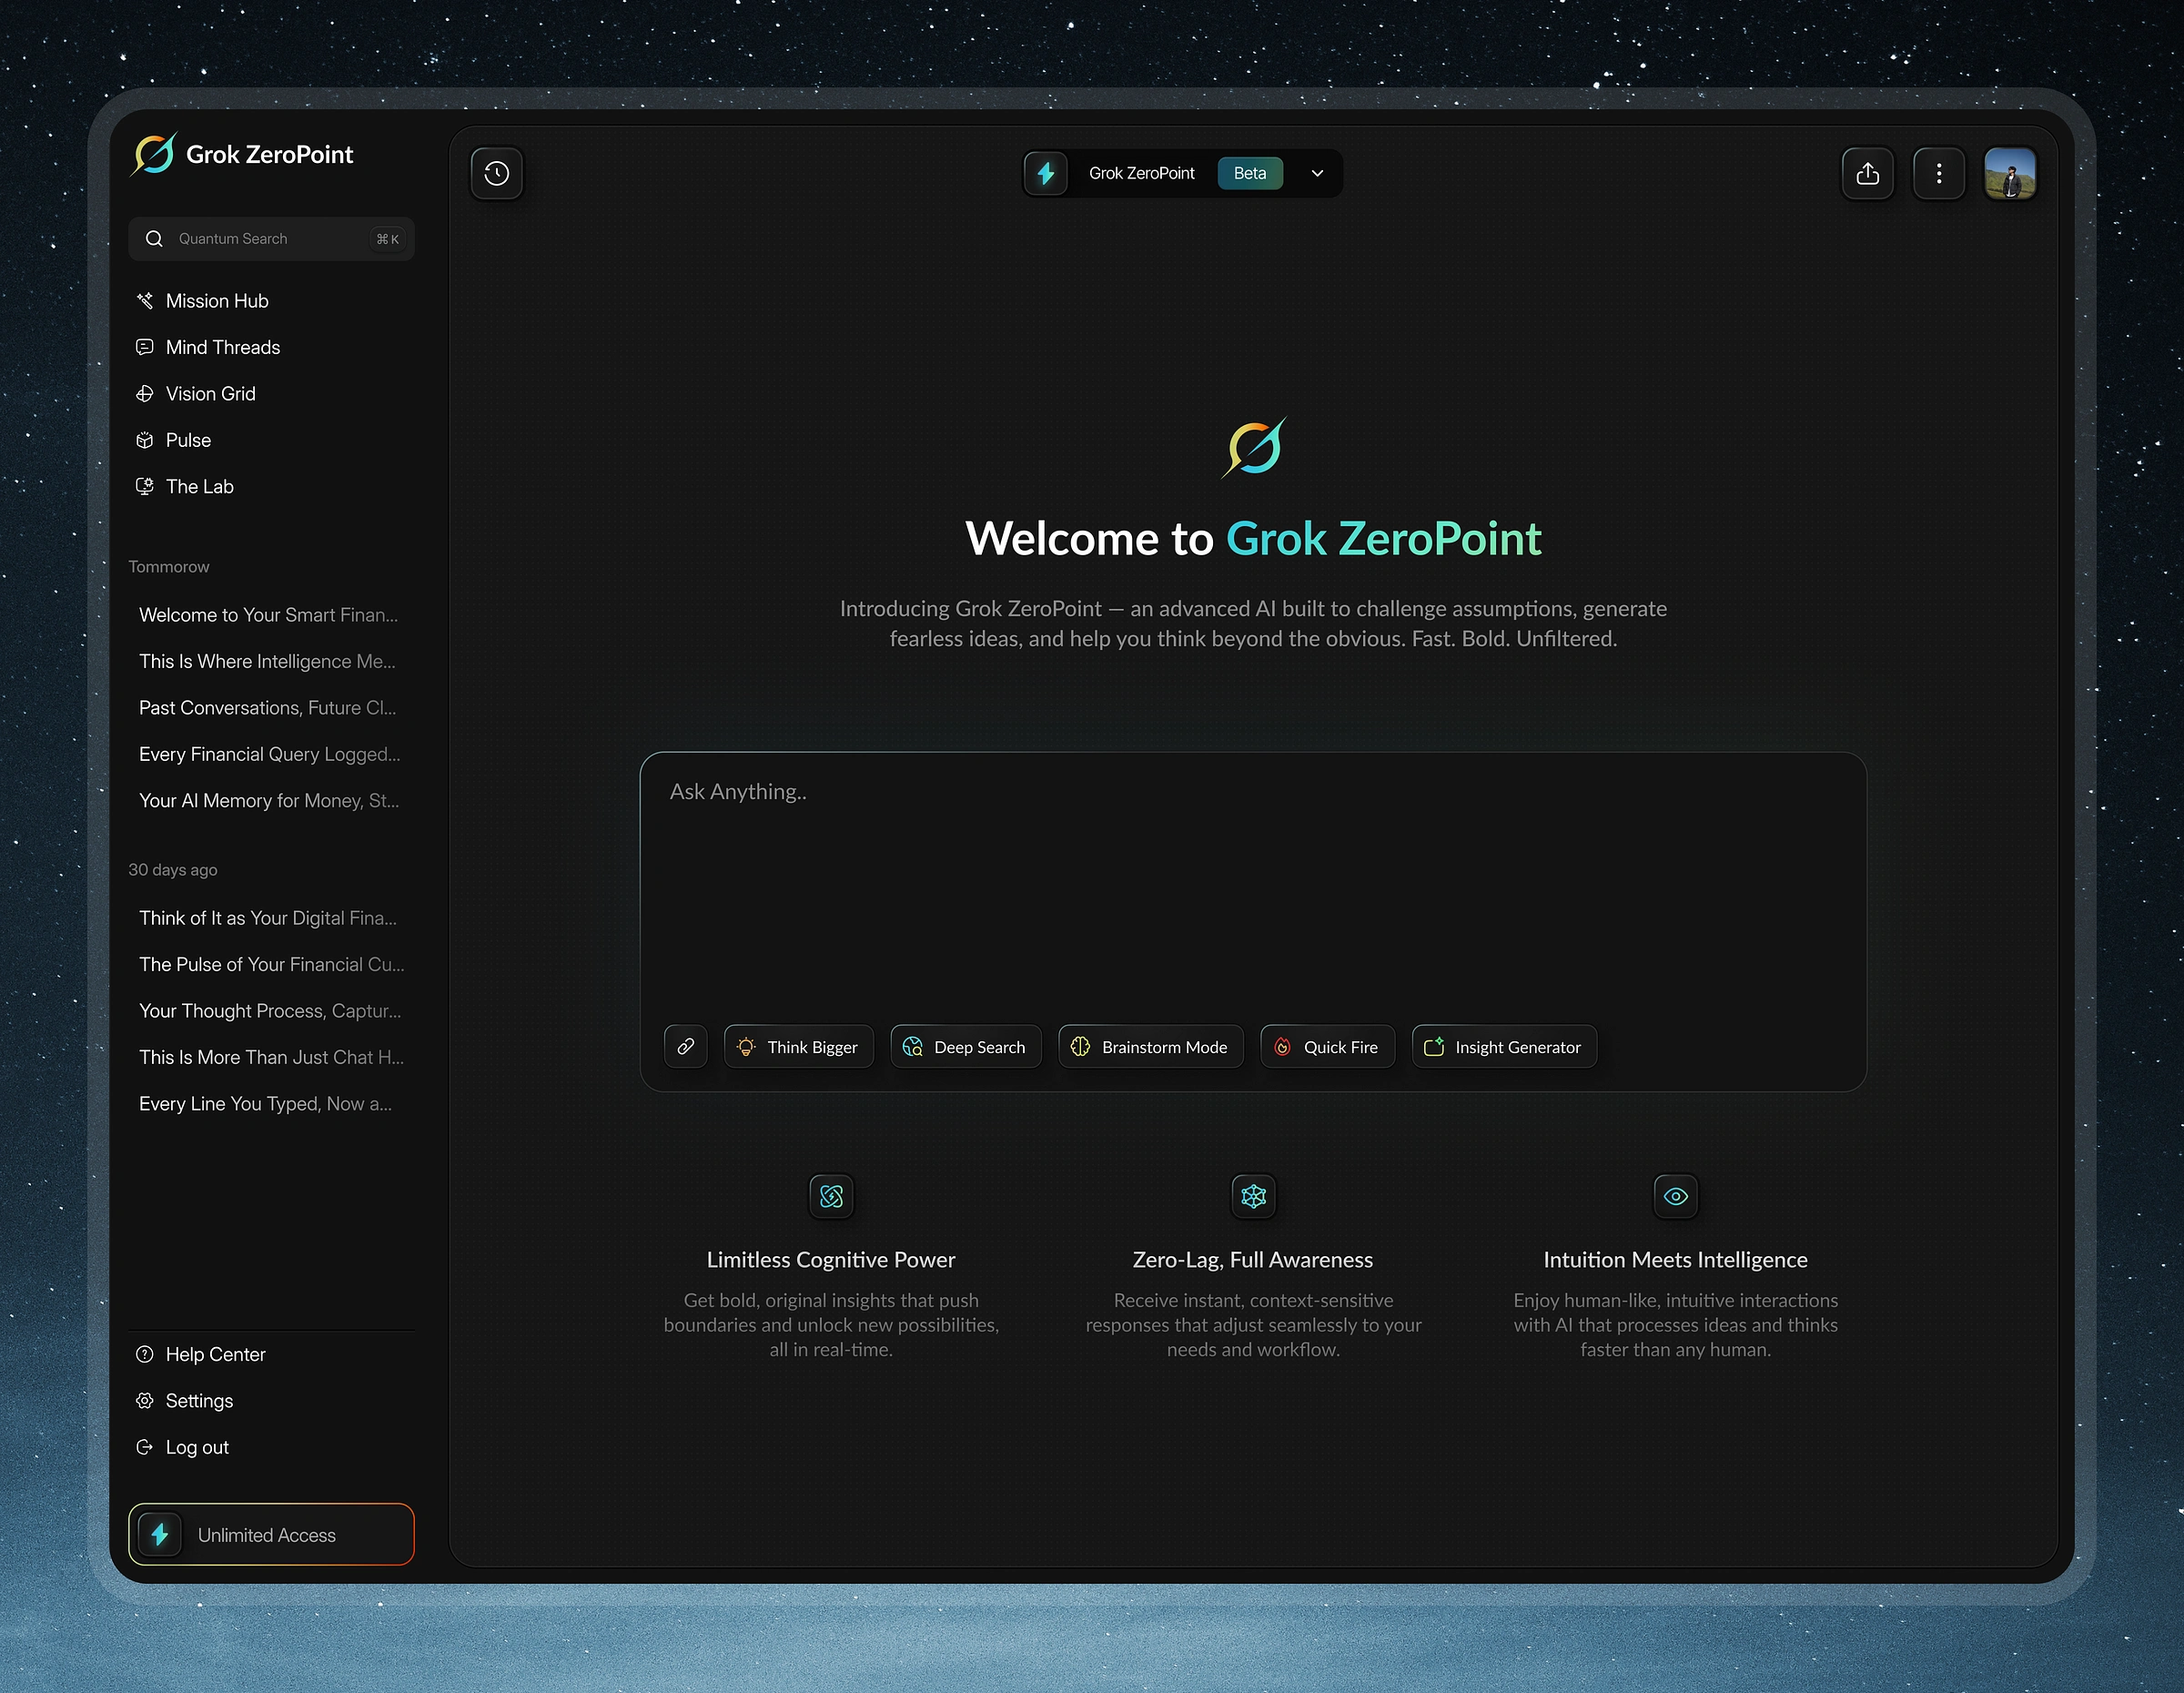Click the attachment link icon
2184x1693 pixels.
pos(686,1046)
